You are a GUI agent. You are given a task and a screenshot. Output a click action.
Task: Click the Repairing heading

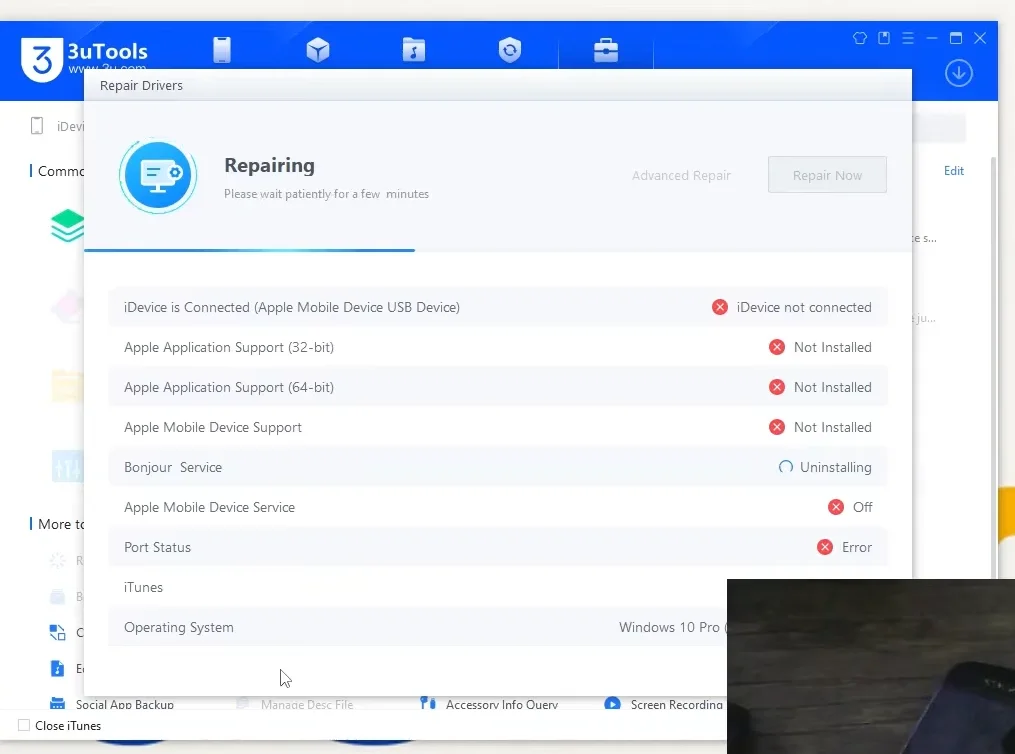(269, 166)
